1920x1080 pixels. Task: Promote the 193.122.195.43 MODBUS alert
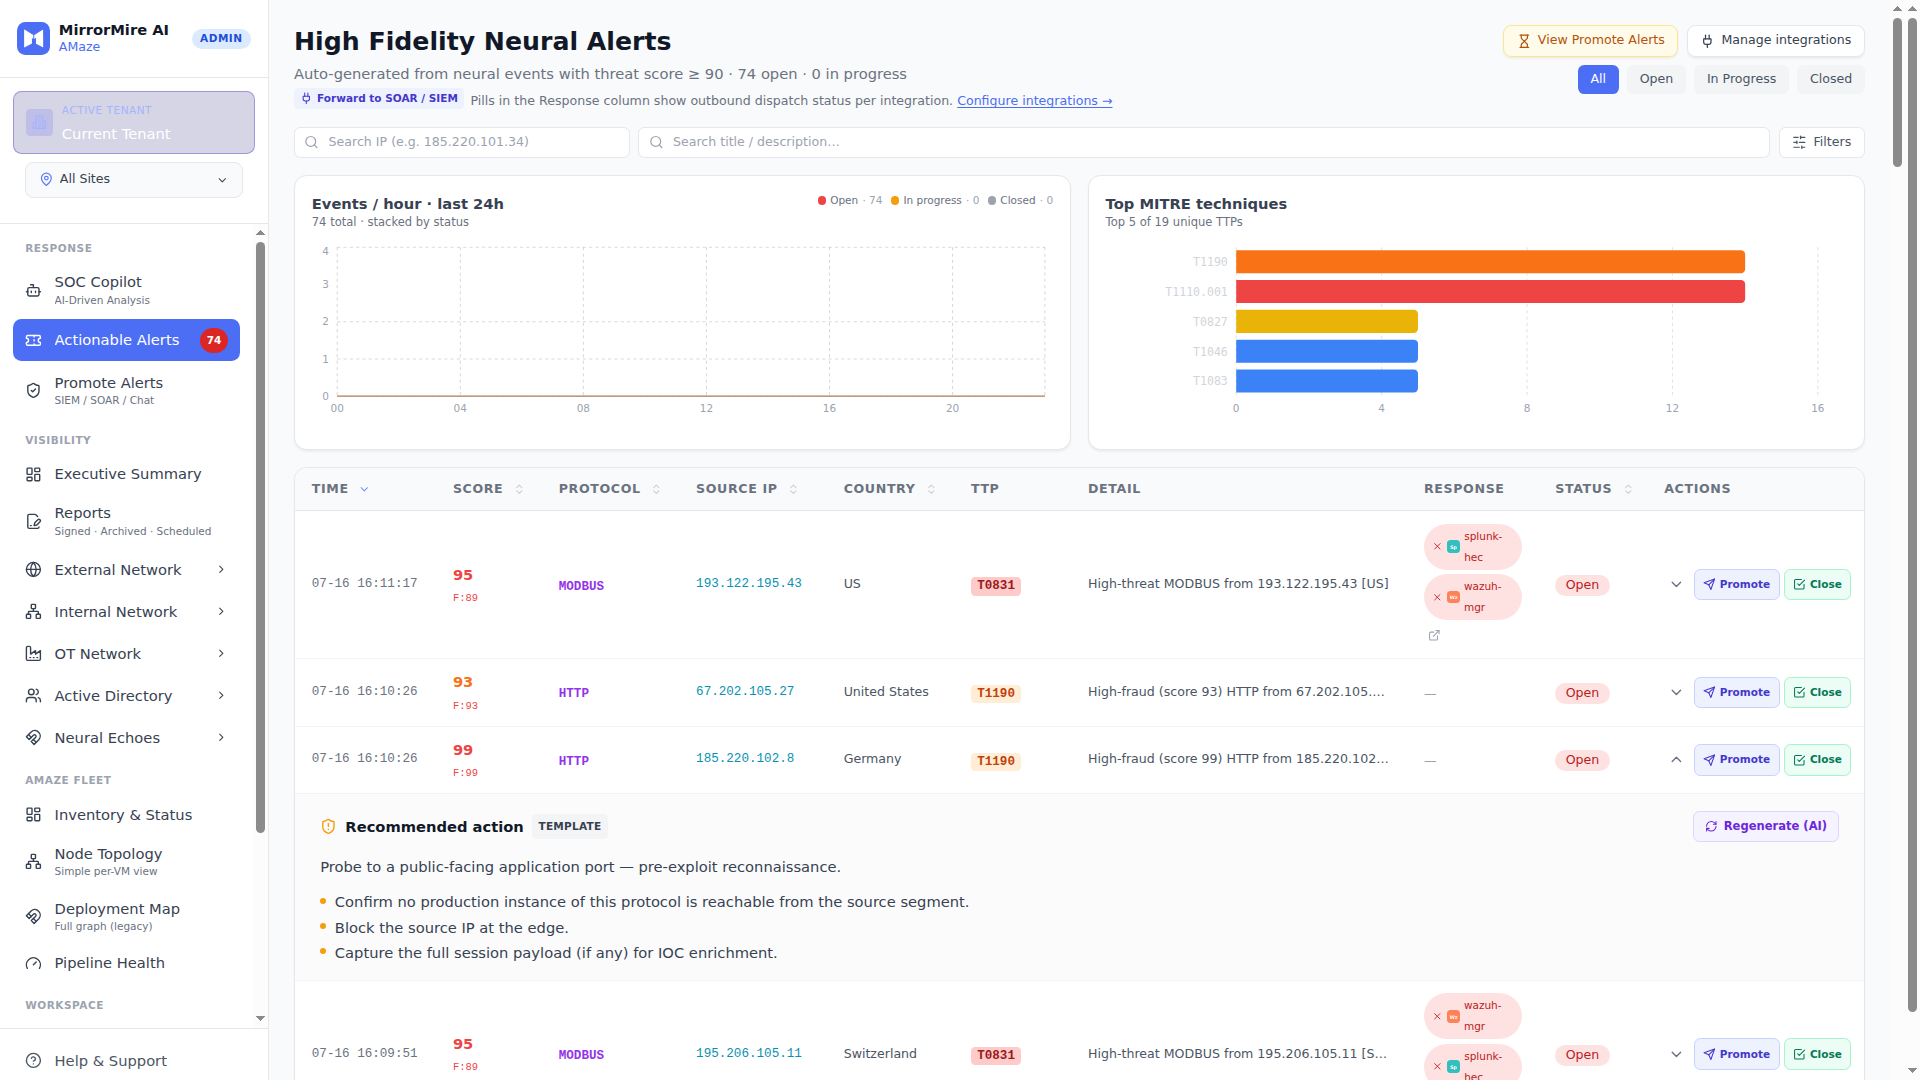coord(1736,585)
